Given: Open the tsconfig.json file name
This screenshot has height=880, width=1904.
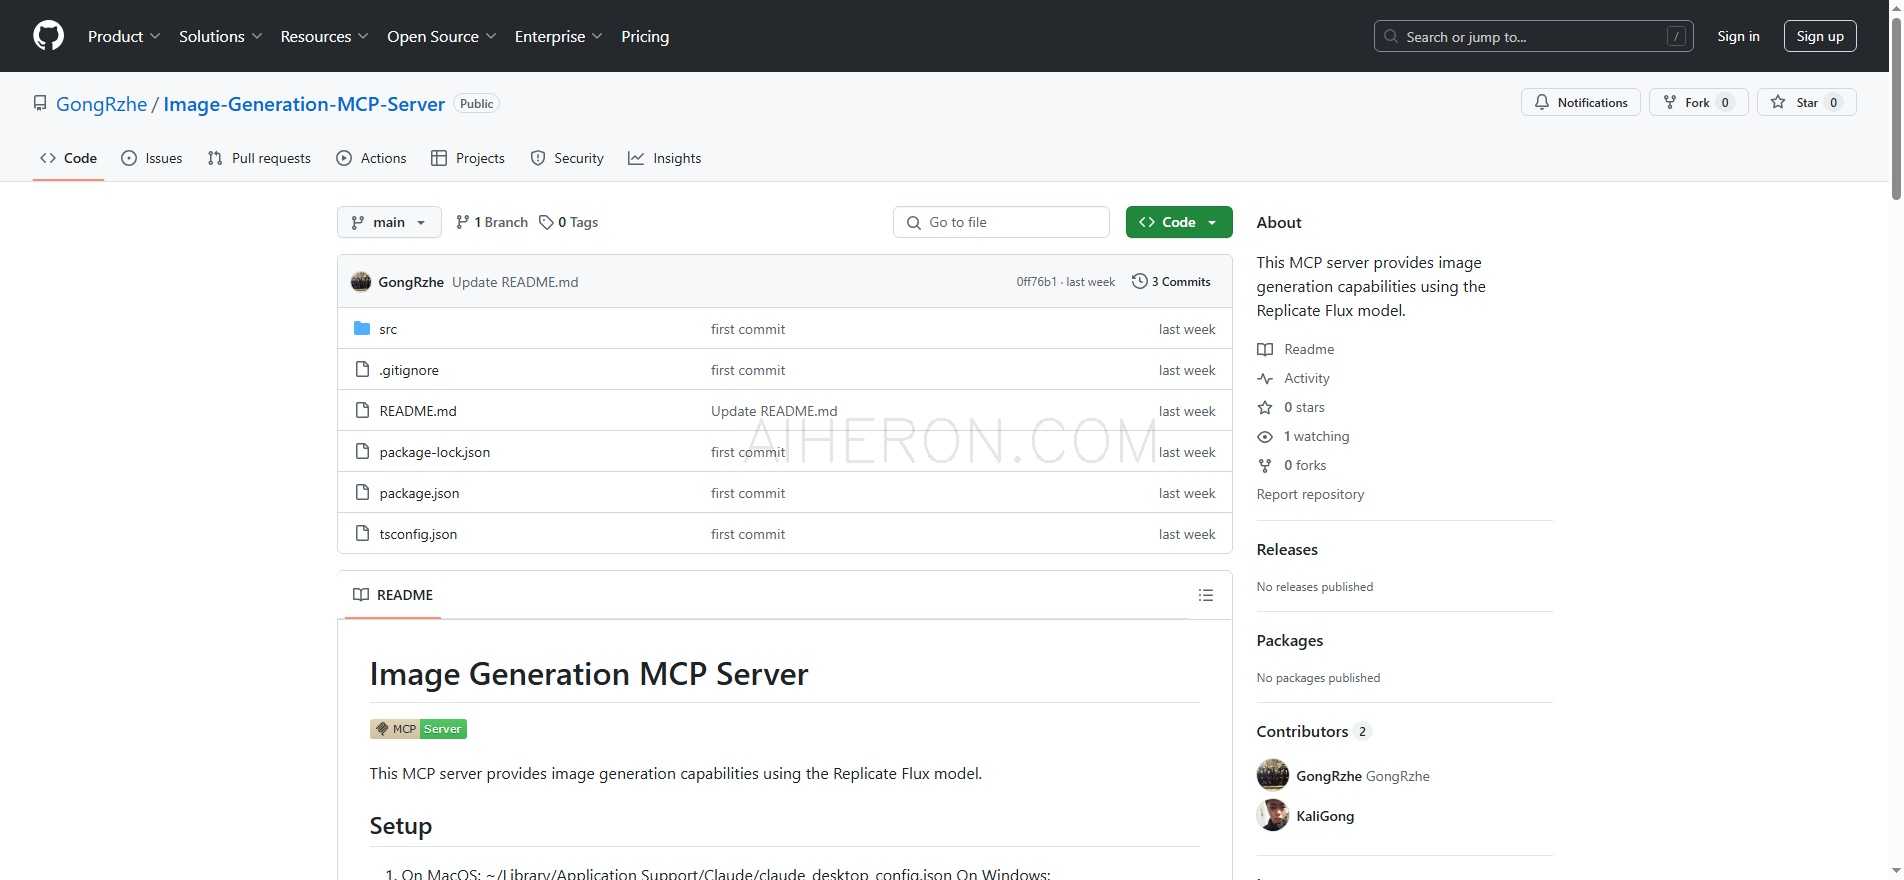Looking at the screenshot, I should pos(418,534).
